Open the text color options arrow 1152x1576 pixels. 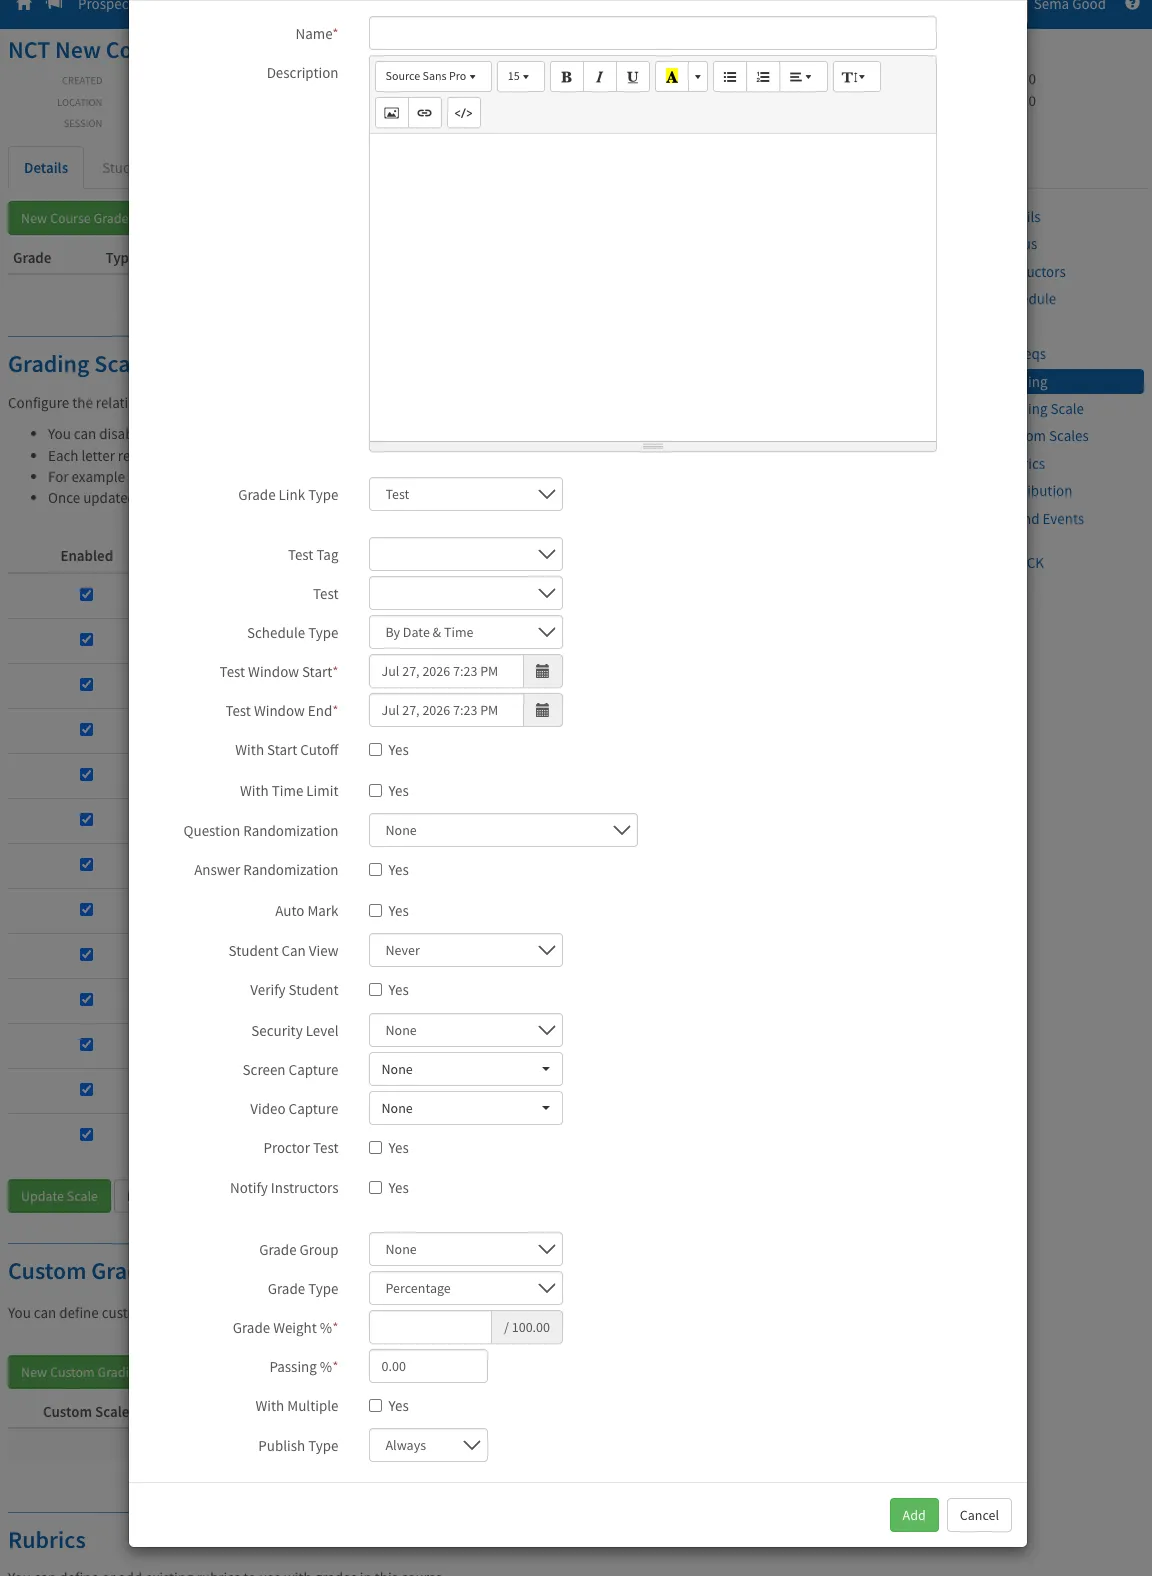698,77
